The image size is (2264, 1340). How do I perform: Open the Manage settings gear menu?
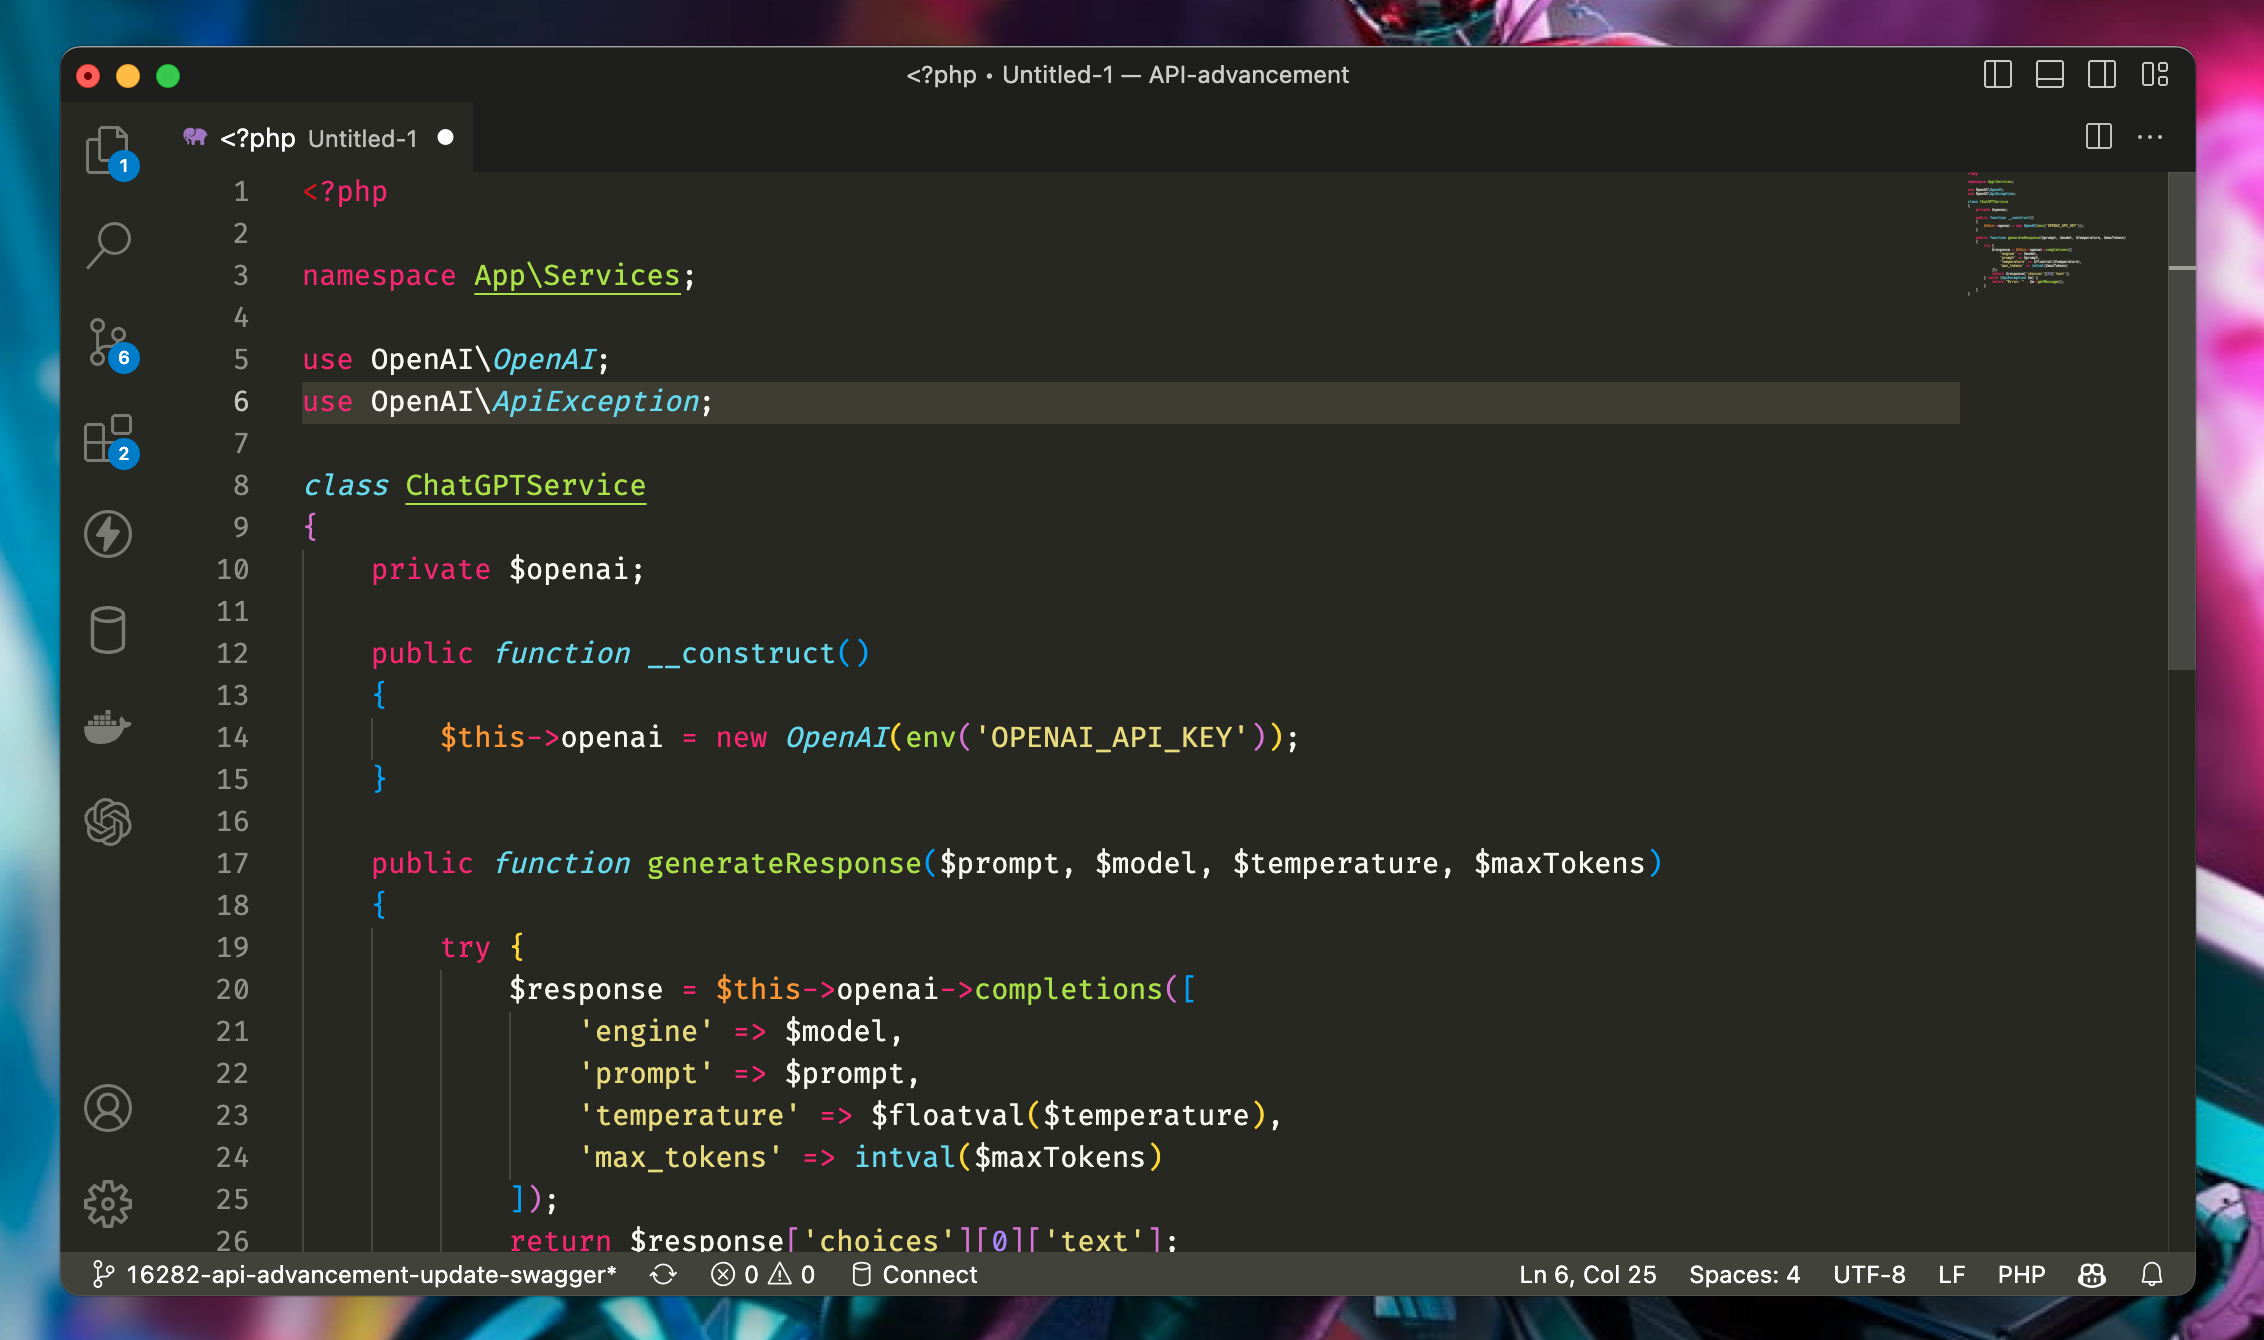click(x=107, y=1203)
